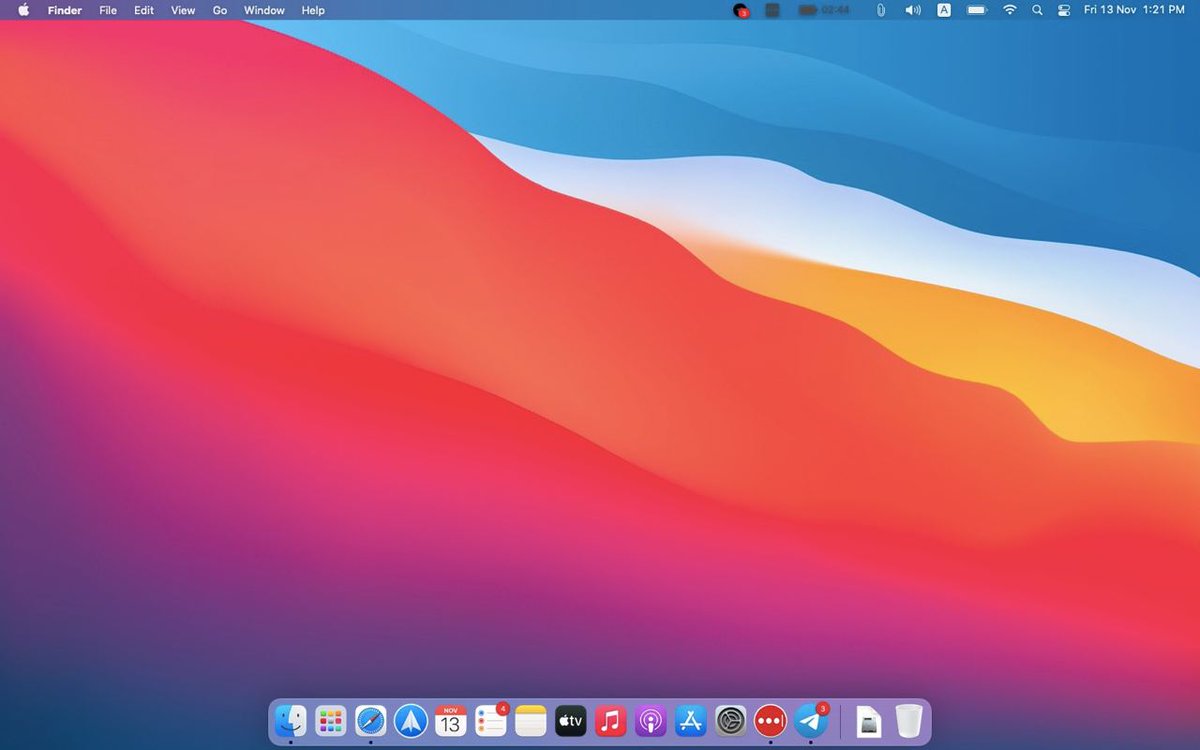Open Reminders with 4 badge
The image size is (1200, 750).
[x=491, y=720]
